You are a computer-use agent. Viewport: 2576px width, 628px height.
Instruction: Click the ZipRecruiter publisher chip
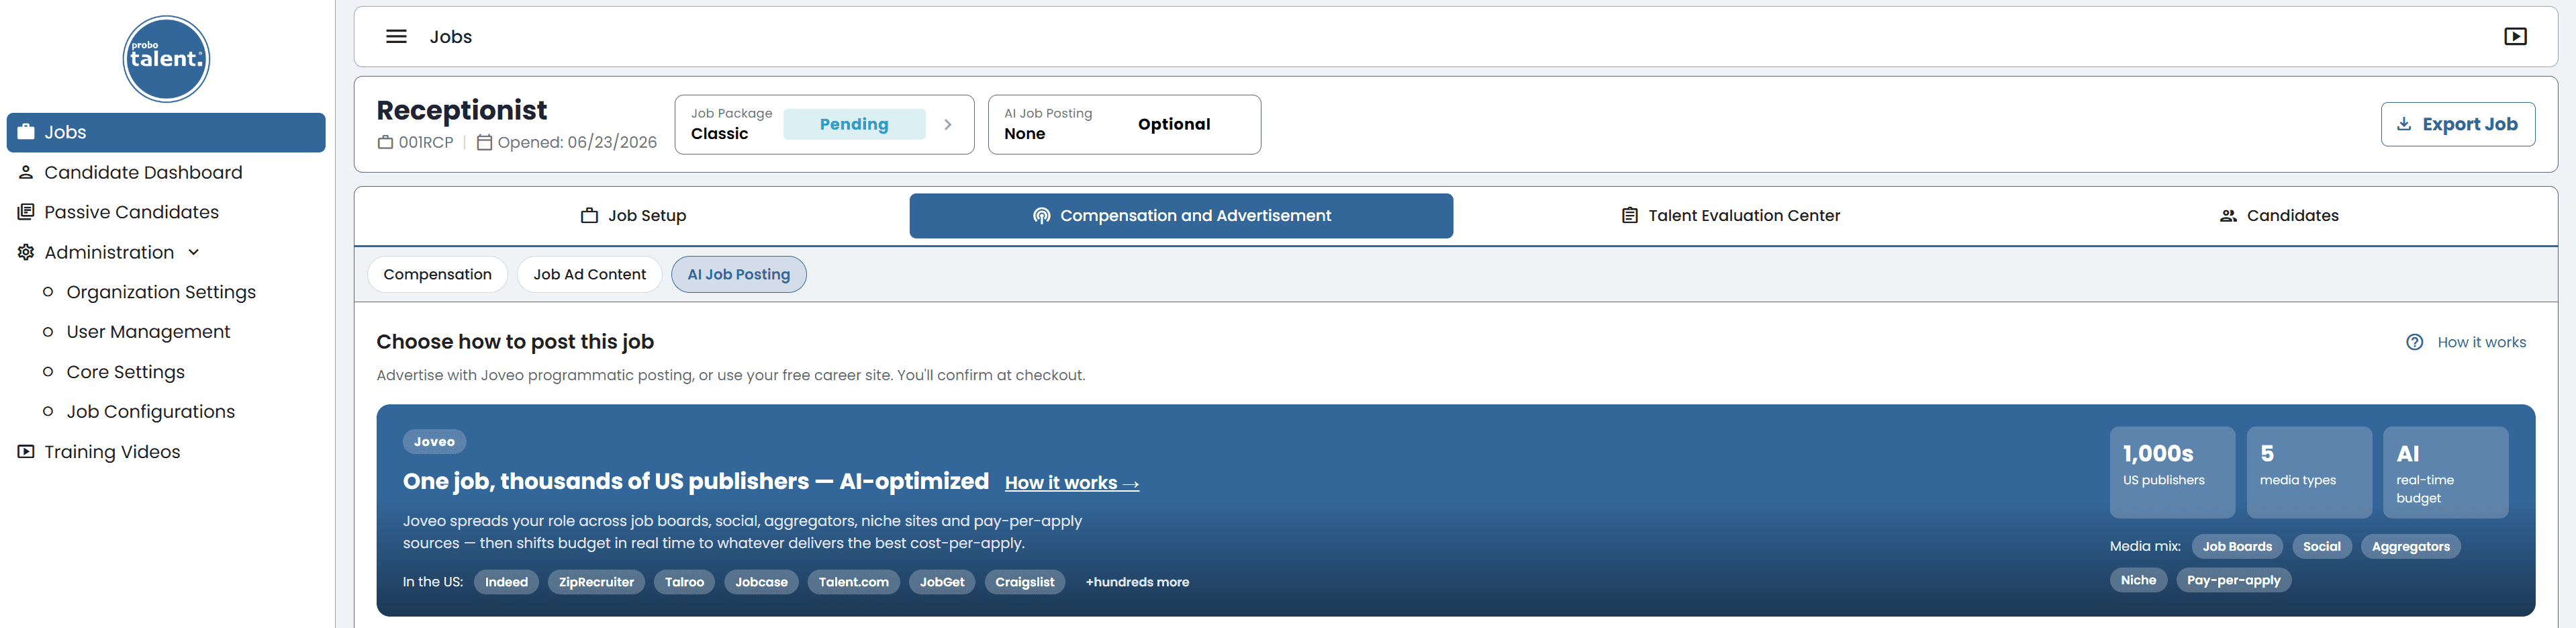[x=596, y=582]
